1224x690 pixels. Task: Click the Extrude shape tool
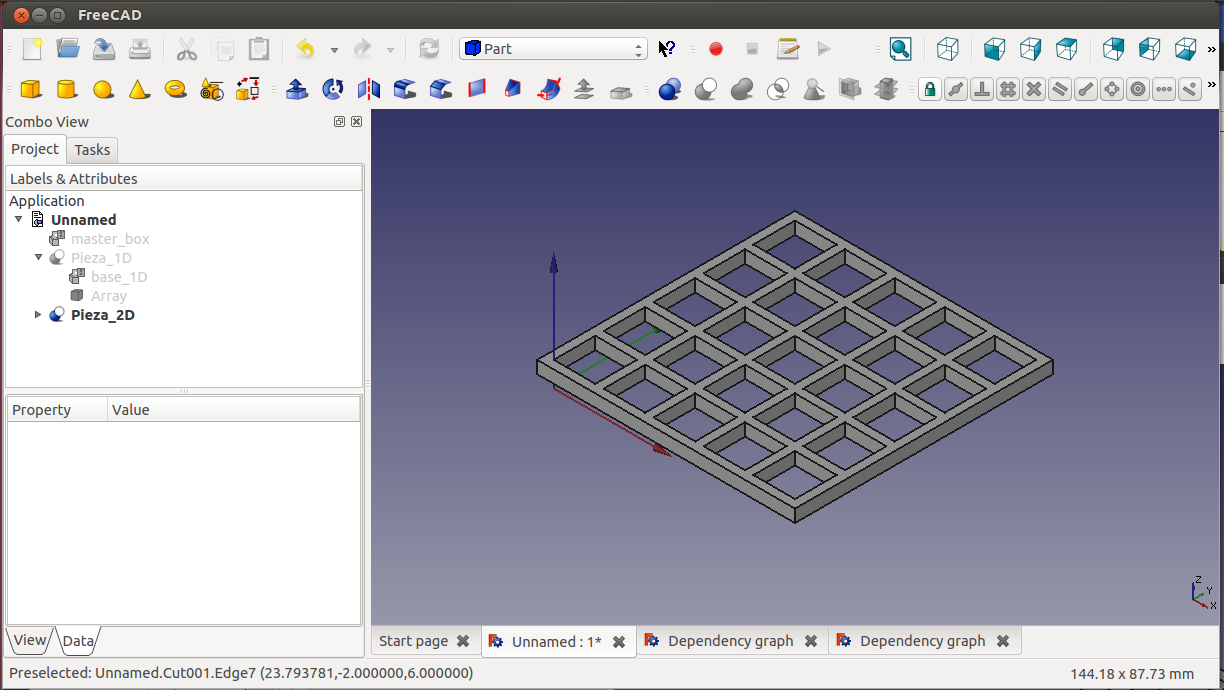[x=297, y=89]
